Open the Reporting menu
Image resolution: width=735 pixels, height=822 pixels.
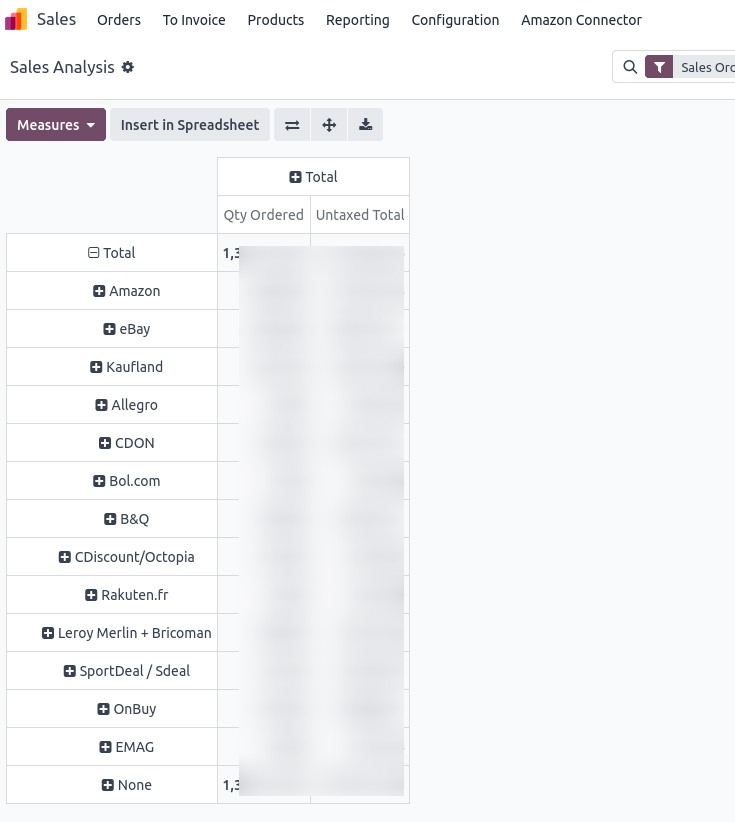358,20
